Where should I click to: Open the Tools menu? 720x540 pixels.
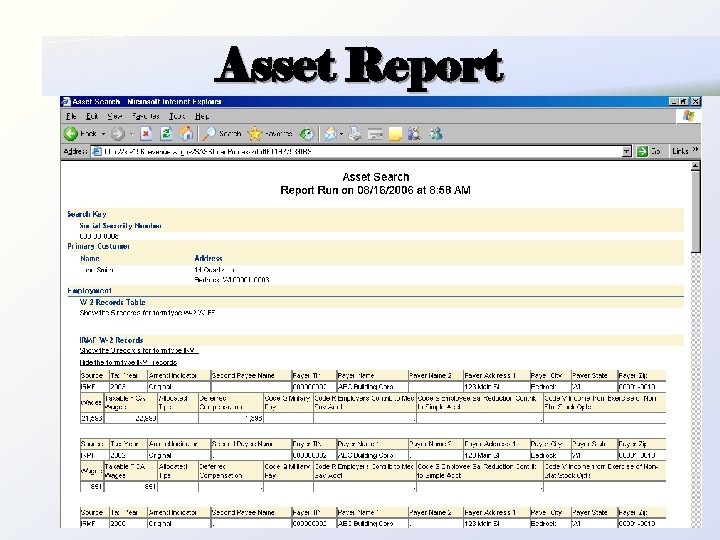click(x=177, y=116)
